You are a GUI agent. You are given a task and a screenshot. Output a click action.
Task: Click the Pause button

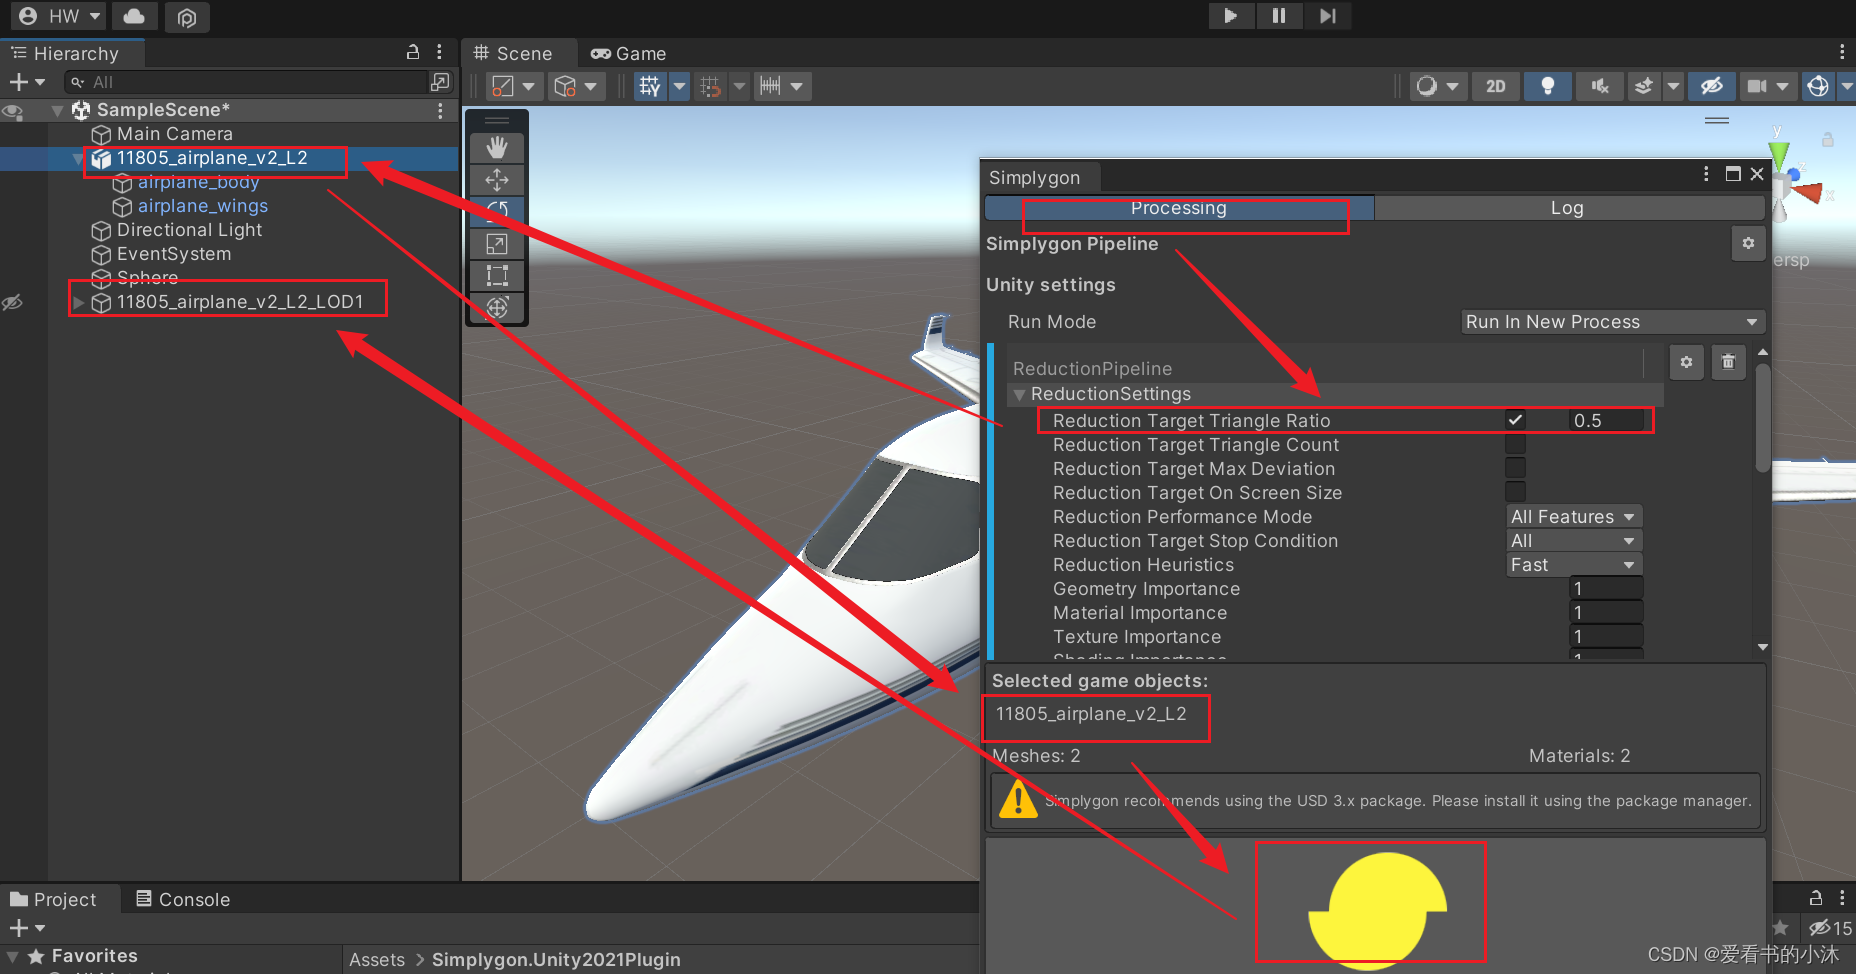(1279, 16)
